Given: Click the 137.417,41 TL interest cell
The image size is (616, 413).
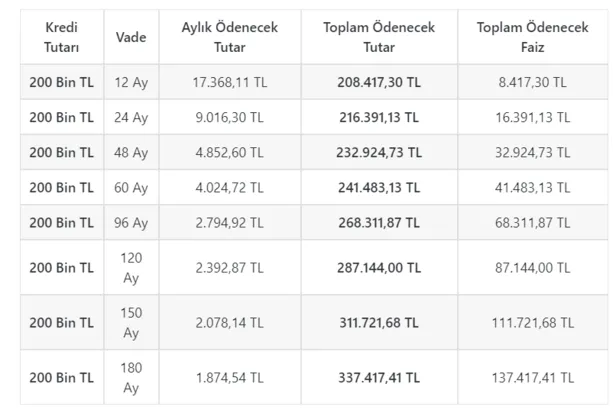Looking at the screenshot, I should click(532, 377).
